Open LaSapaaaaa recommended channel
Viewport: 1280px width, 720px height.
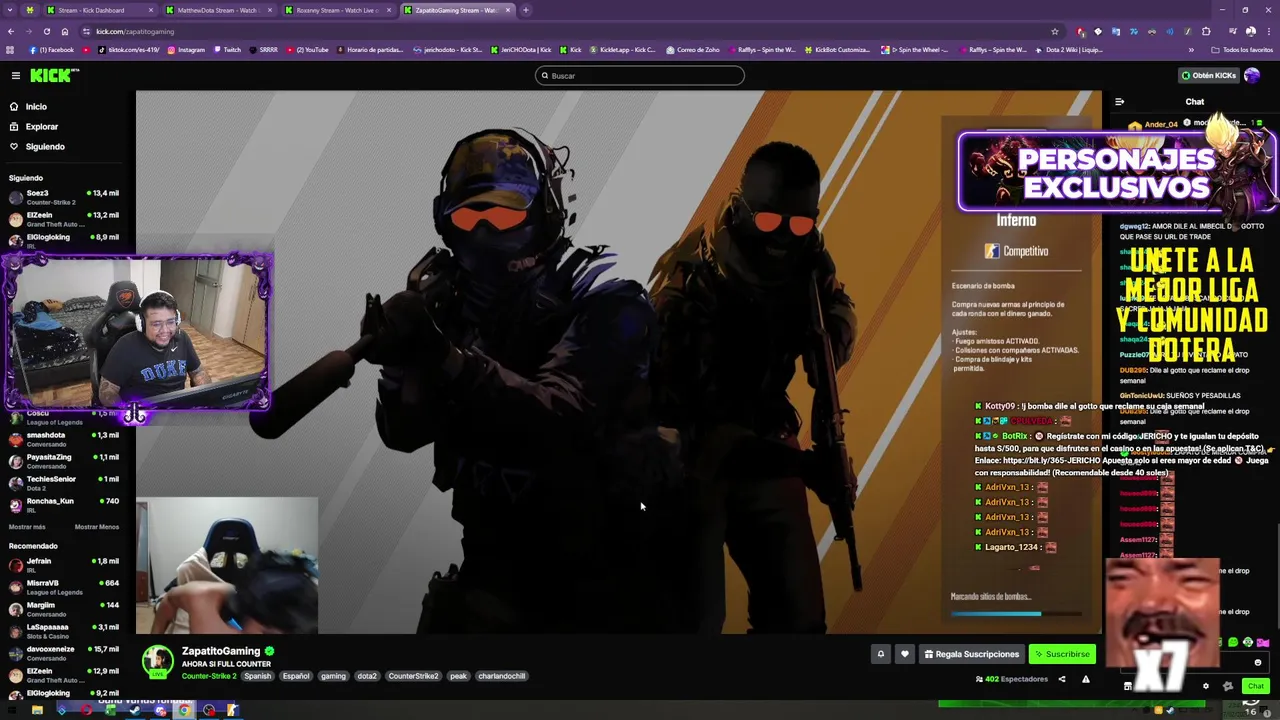64,631
